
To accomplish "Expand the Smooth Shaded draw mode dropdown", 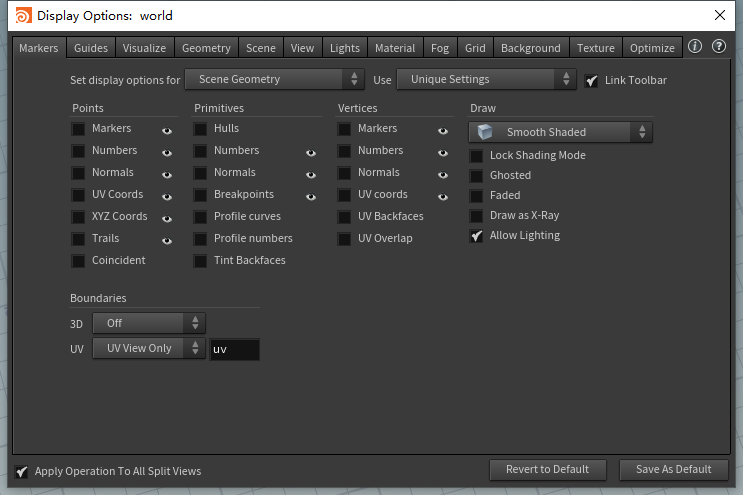I will coord(560,132).
